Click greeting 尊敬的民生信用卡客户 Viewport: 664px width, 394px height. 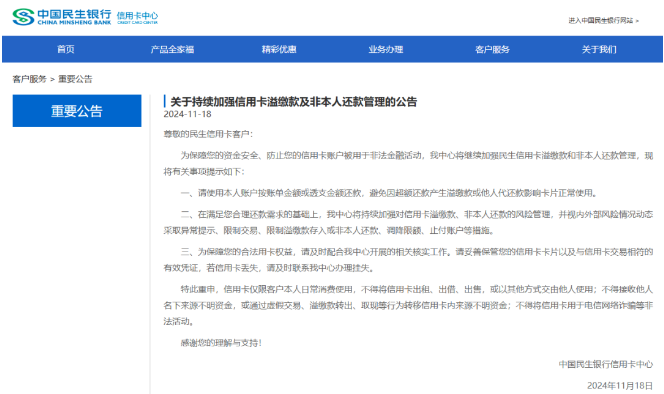[x=208, y=134]
